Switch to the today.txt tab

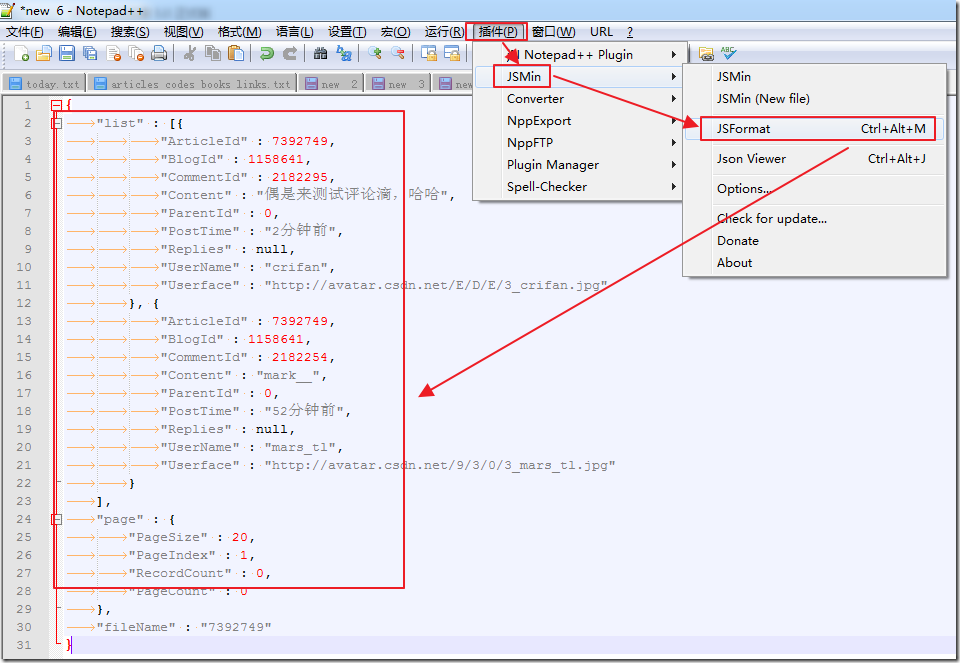45,84
